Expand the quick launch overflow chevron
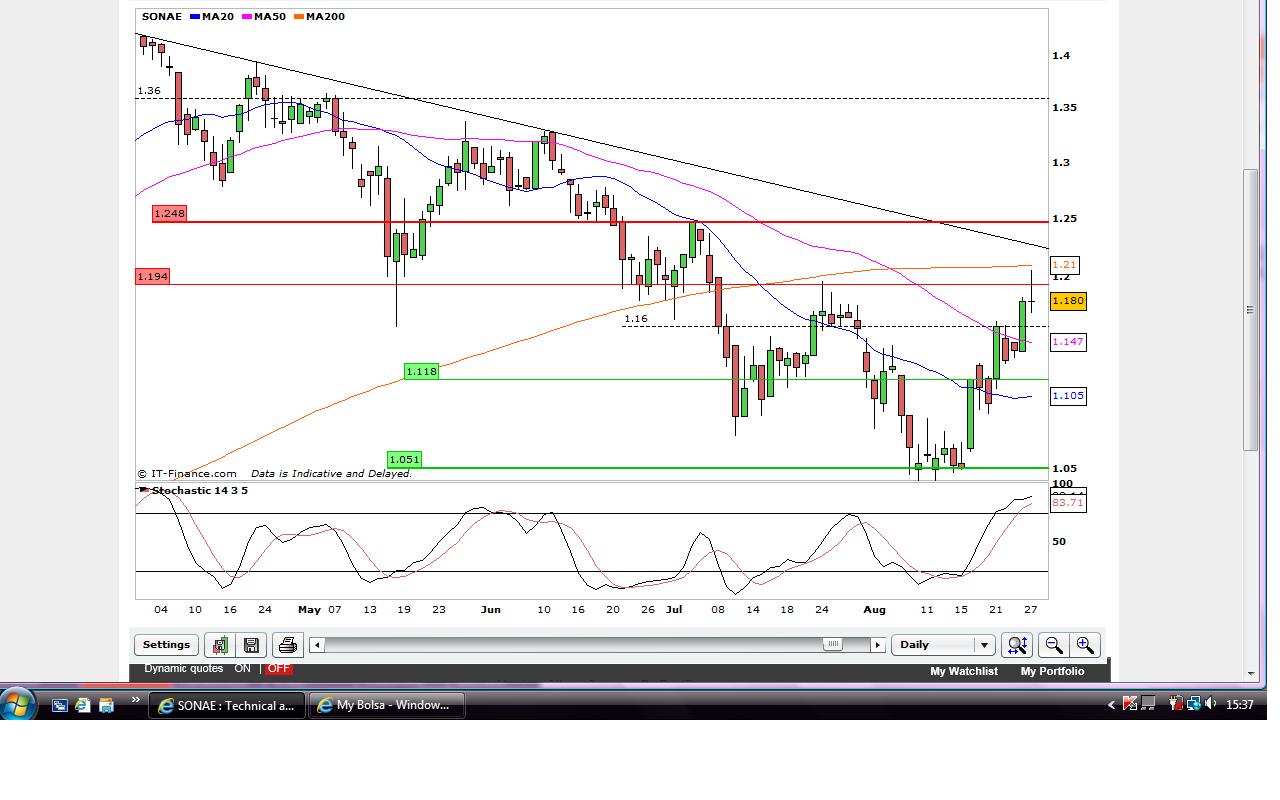 coord(135,700)
